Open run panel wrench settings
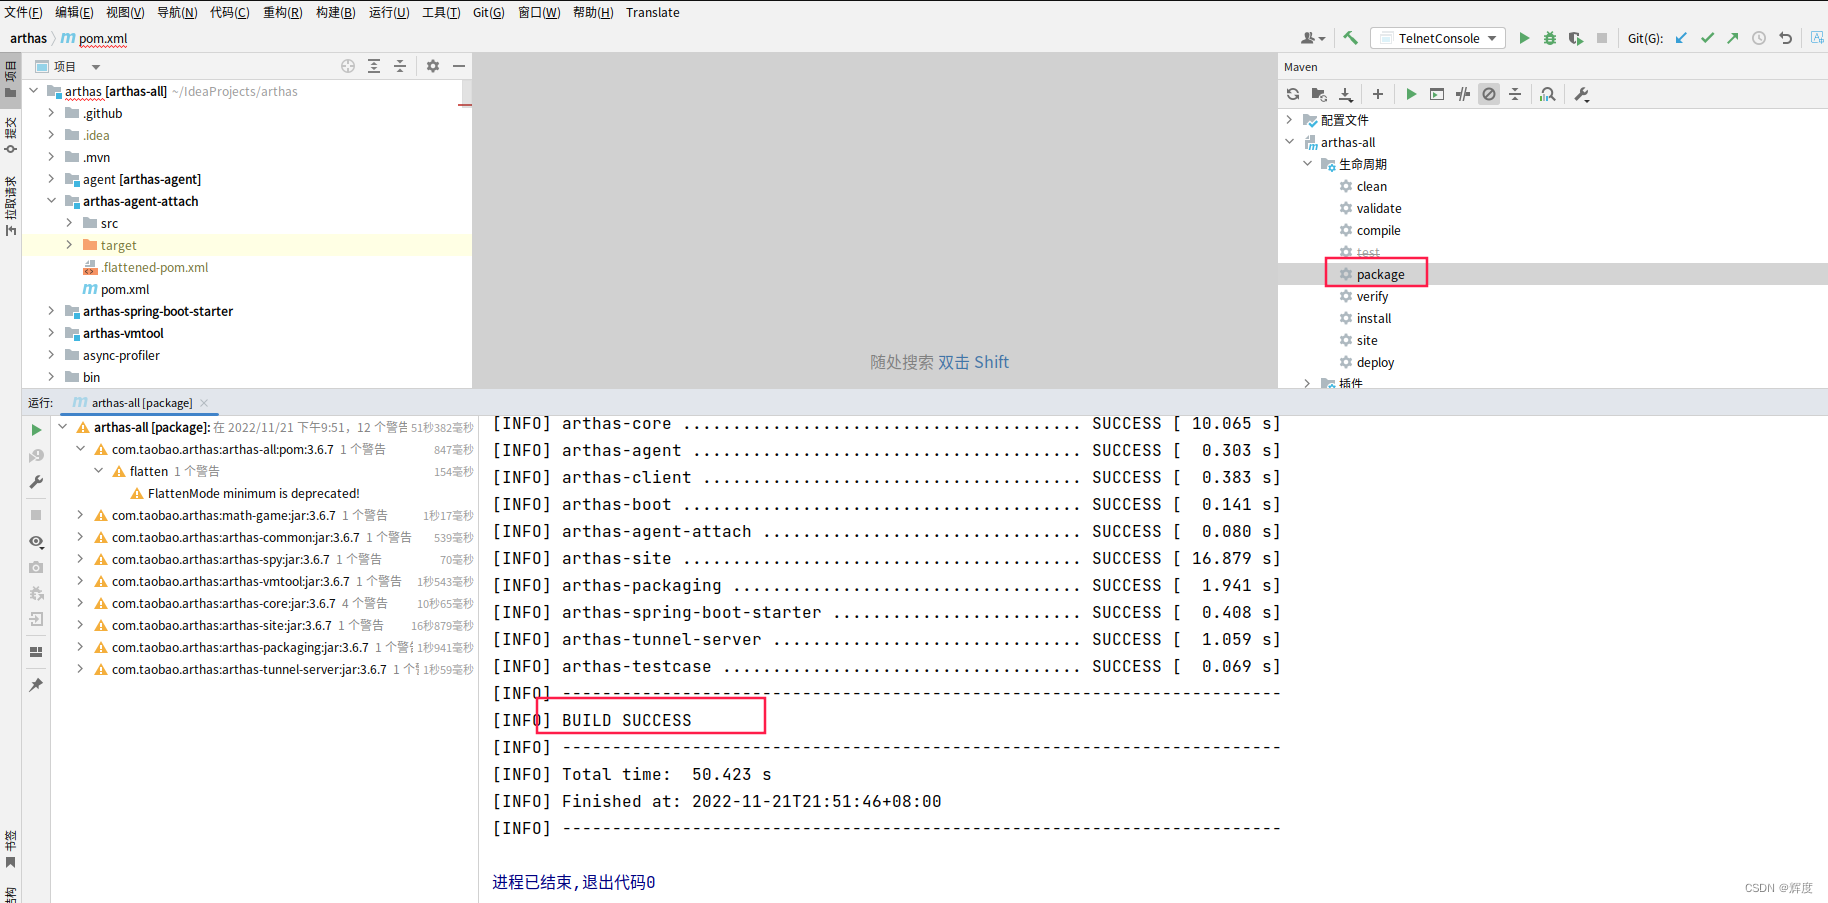This screenshot has width=1828, height=903. [36, 482]
